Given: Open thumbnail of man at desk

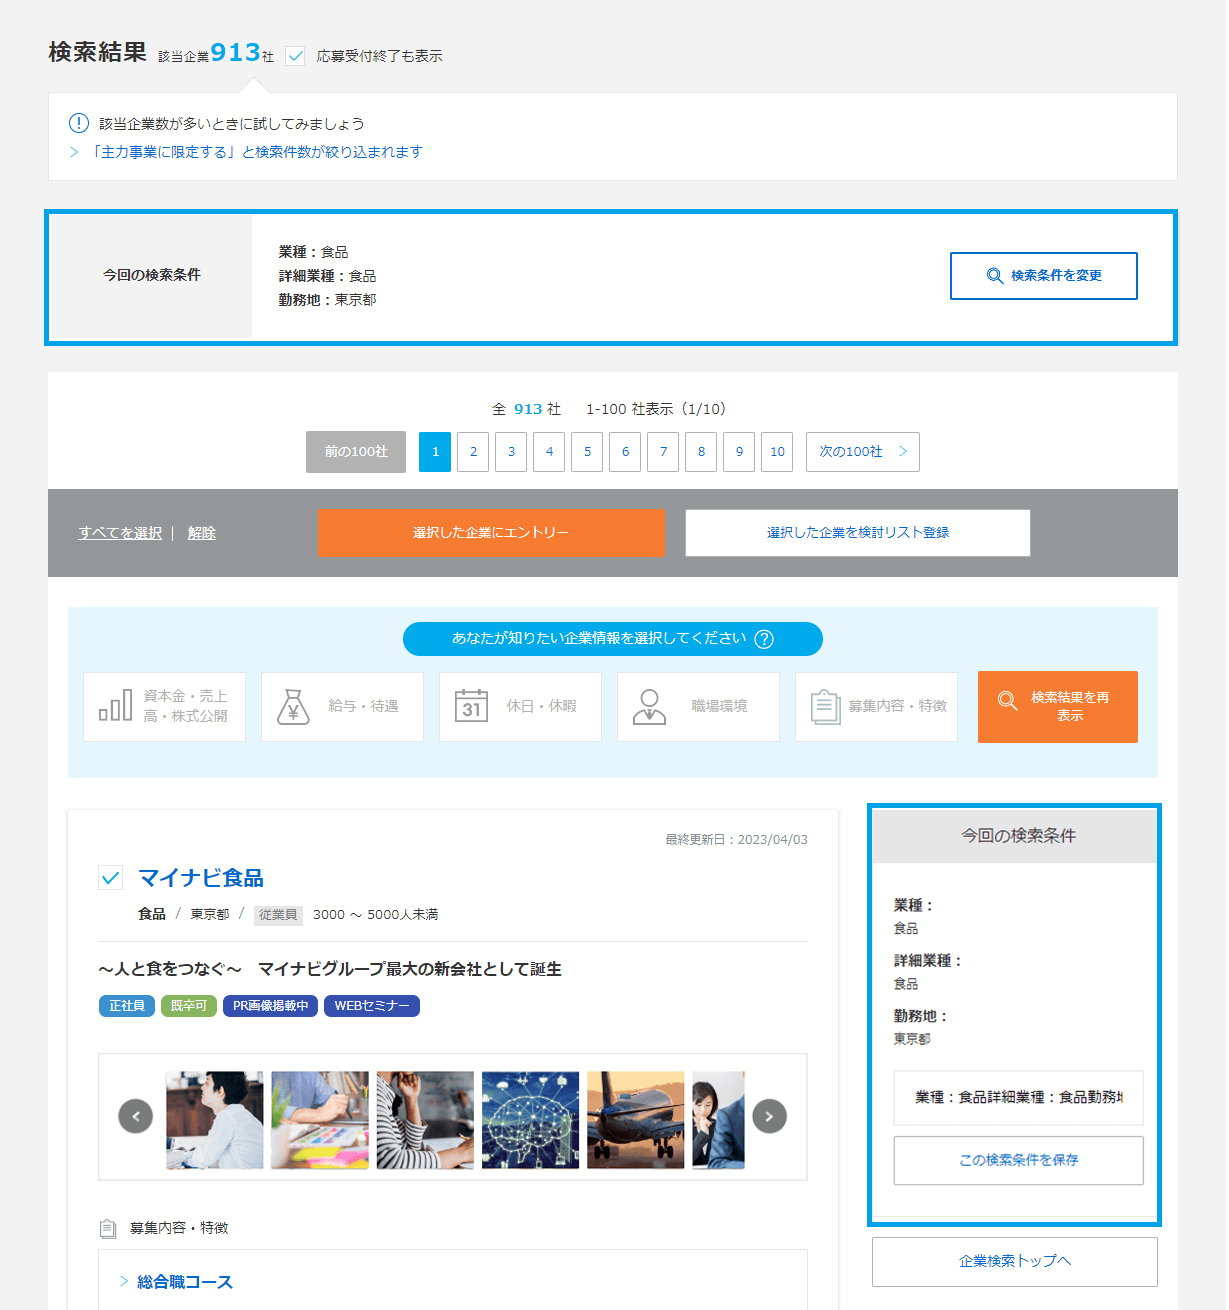Looking at the screenshot, I should (215, 1120).
